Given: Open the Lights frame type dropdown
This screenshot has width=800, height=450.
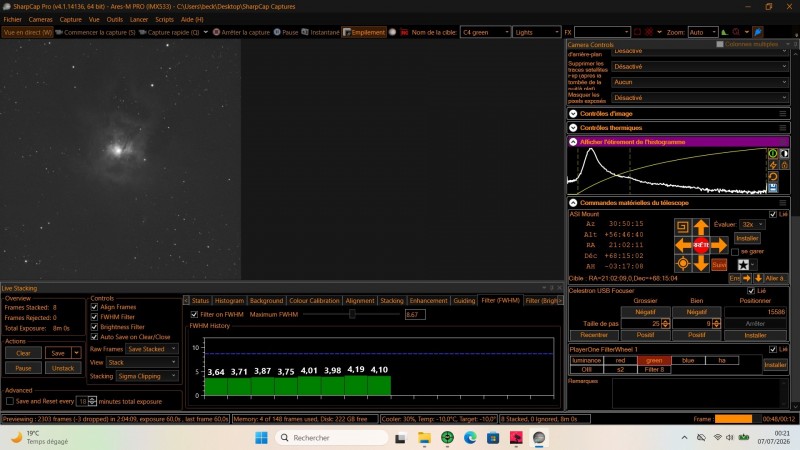Looking at the screenshot, I should pyautogui.click(x=536, y=32).
